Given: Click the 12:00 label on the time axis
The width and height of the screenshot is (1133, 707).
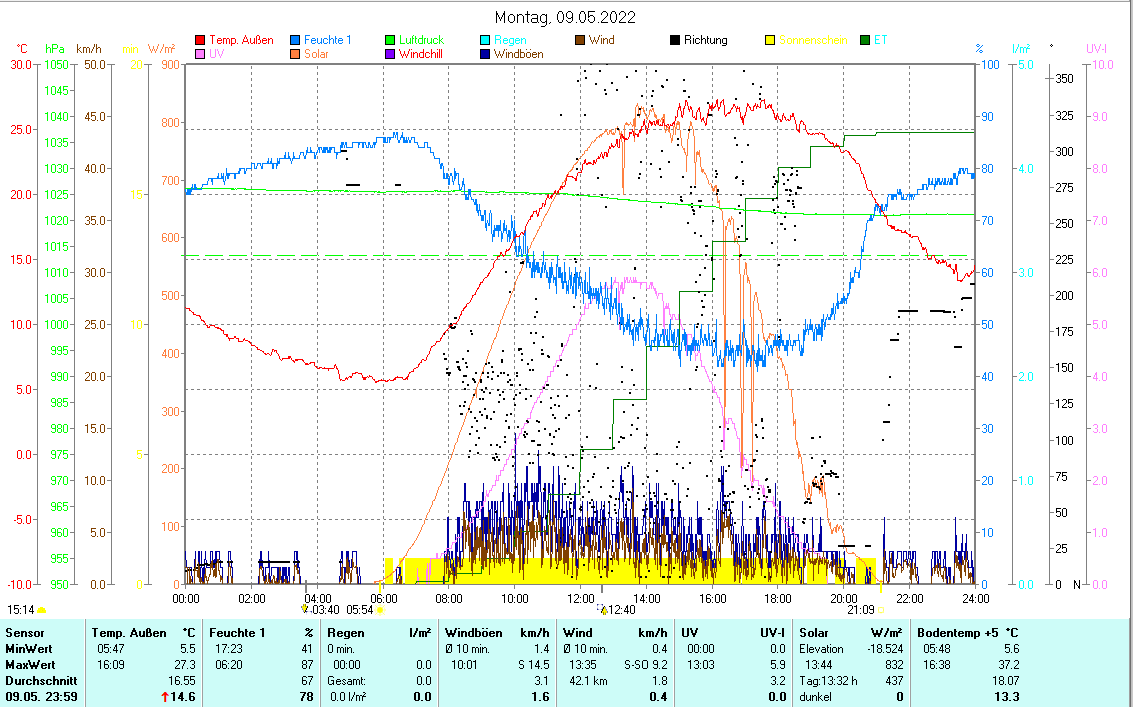Looking at the screenshot, I should [580, 598].
